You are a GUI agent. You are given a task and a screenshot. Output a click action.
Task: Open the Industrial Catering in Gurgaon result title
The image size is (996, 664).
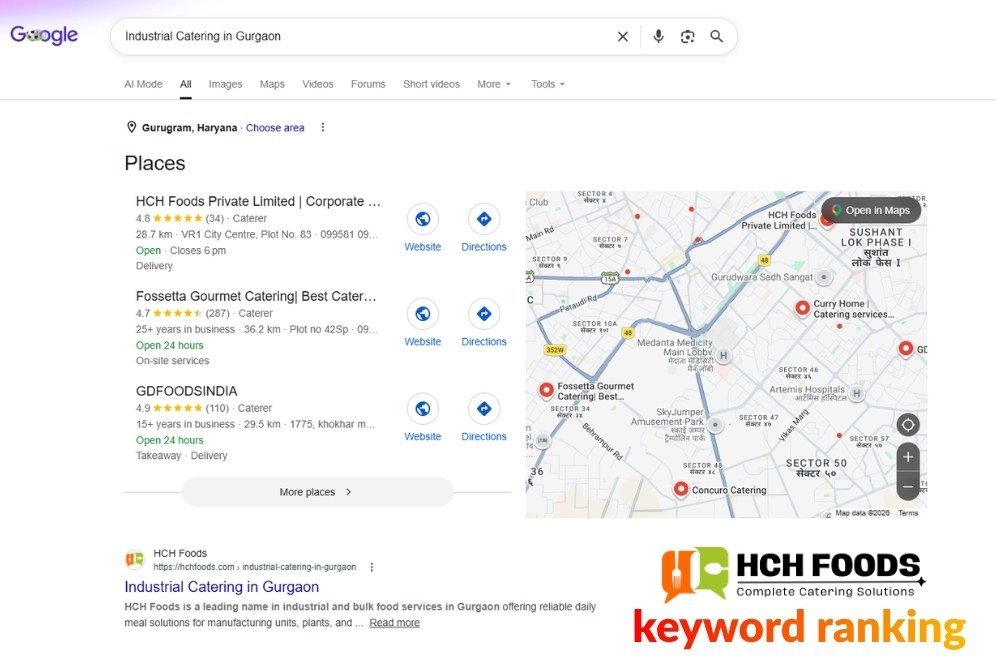point(222,586)
